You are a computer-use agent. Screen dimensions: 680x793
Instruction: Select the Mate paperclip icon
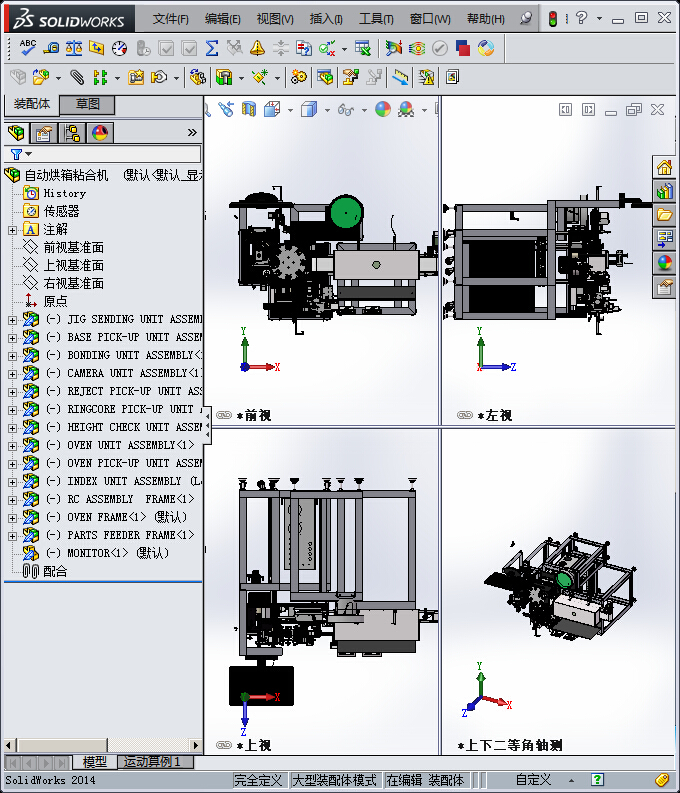coord(77,77)
